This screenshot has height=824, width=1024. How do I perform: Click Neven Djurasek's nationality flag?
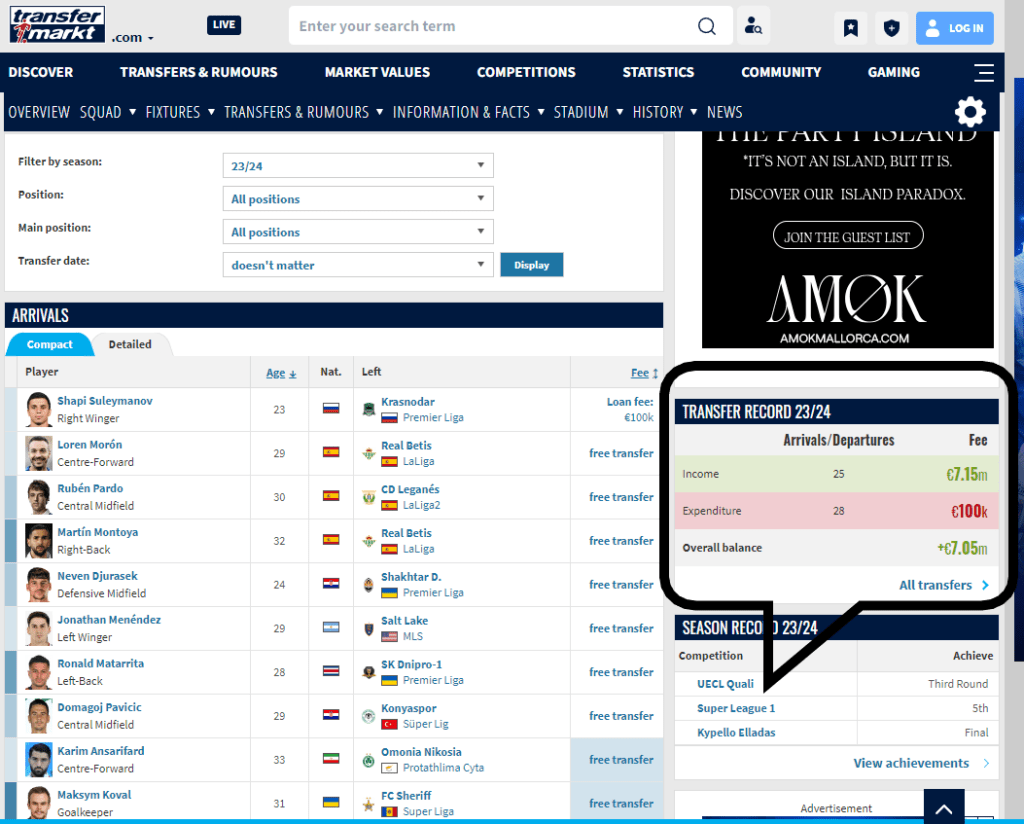pyautogui.click(x=331, y=584)
